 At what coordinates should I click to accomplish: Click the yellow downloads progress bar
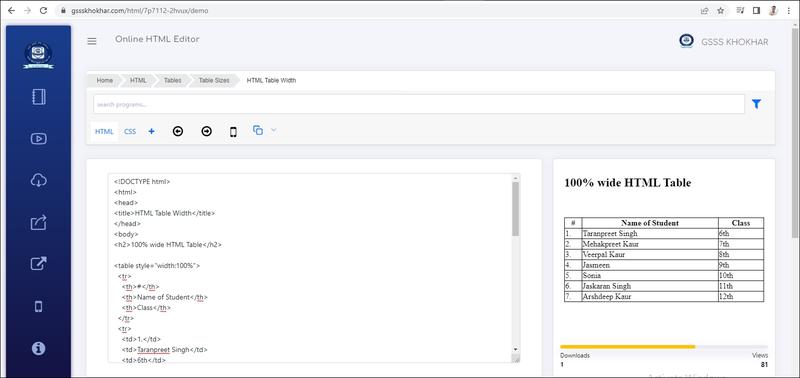pos(628,347)
